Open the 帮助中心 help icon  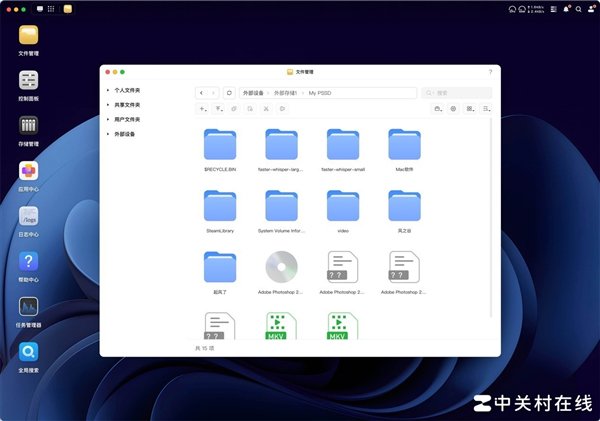[x=28, y=261]
